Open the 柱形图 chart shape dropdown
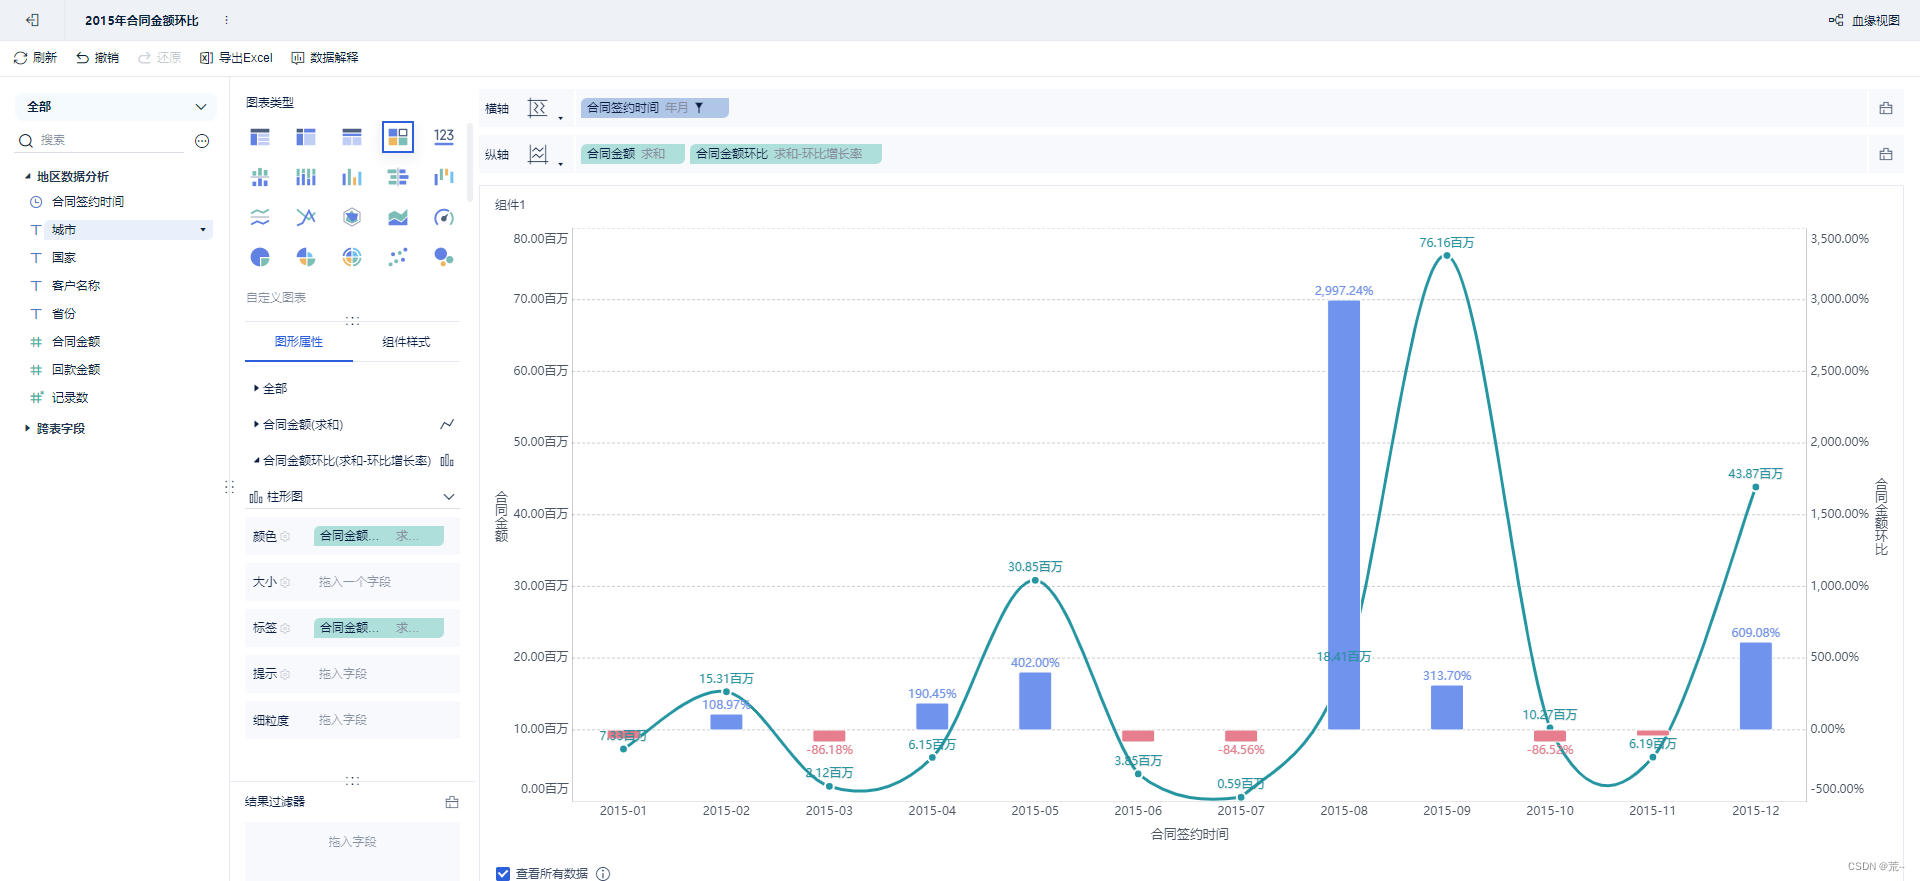This screenshot has width=1920, height=881. [352, 497]
